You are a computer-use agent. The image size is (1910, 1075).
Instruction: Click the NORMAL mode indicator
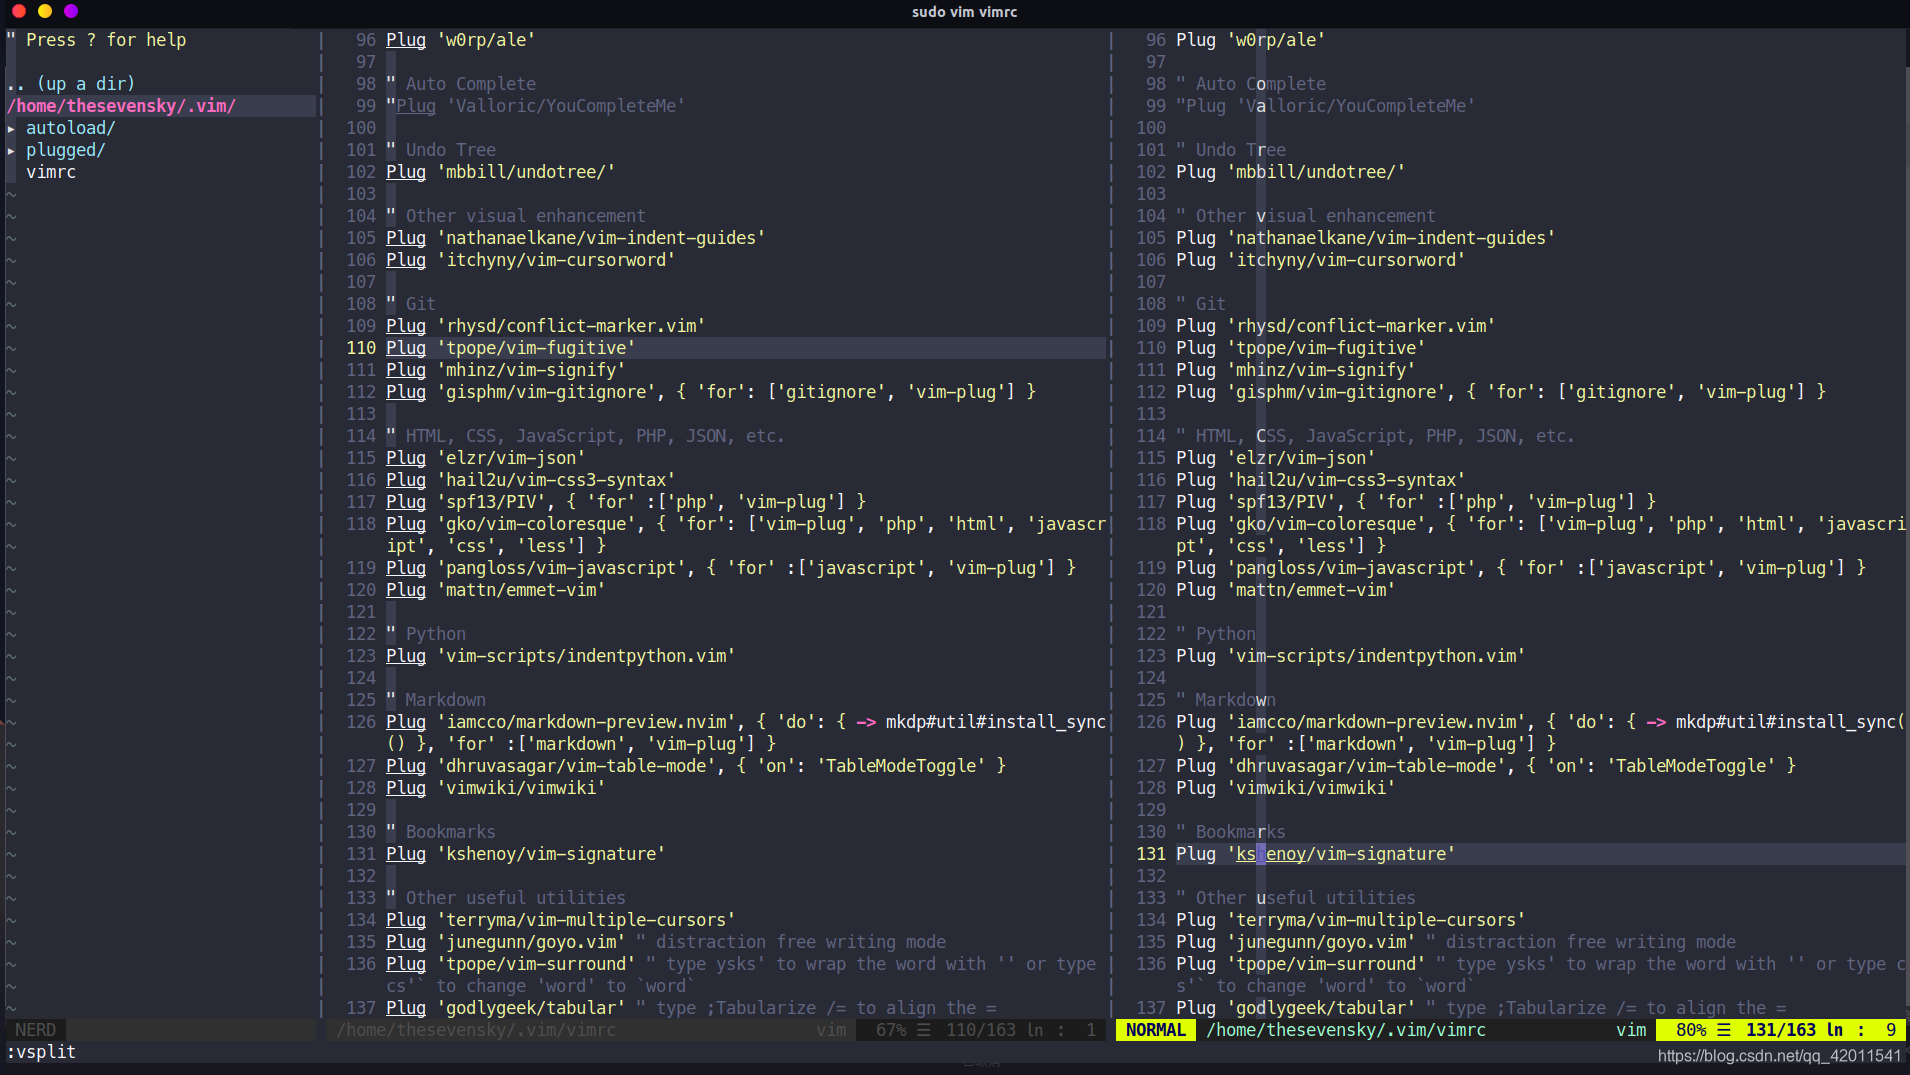1155,1030
